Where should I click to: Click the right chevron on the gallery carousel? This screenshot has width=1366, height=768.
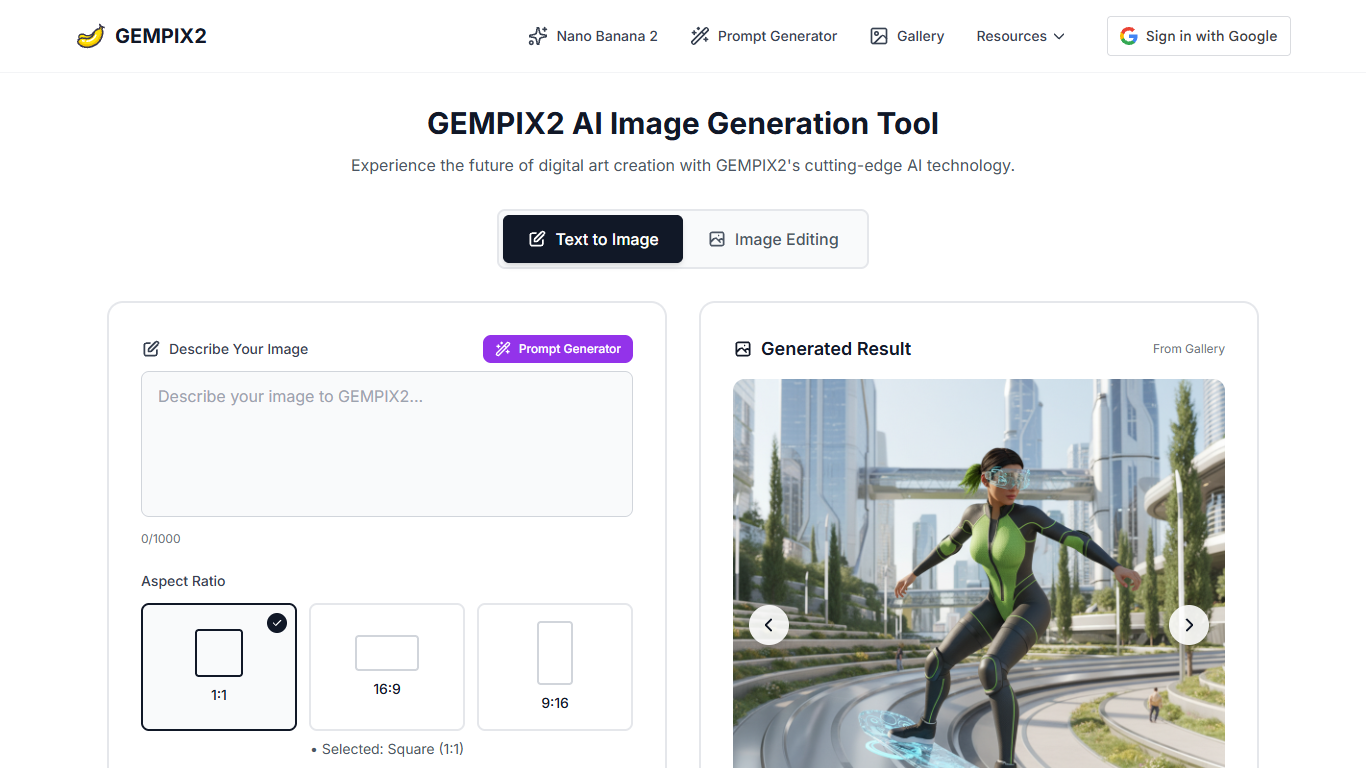1188,624
